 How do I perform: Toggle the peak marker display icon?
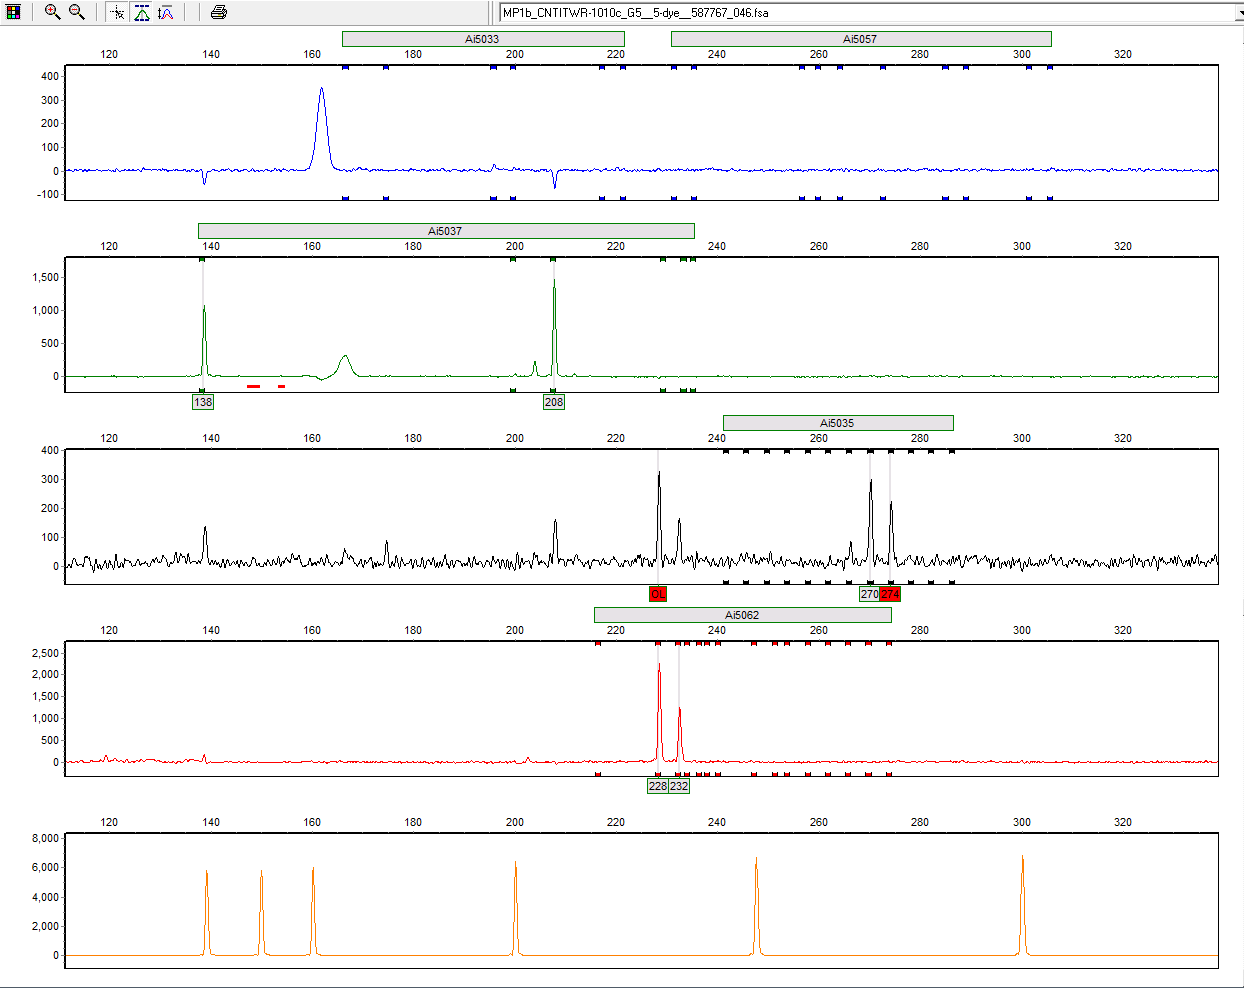[x=142, y=12]
